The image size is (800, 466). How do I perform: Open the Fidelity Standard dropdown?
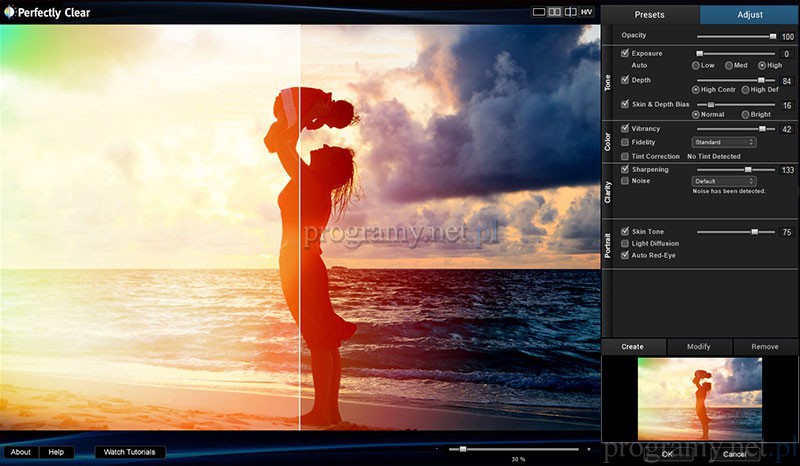pyautogui.click(x=724, y=142)
